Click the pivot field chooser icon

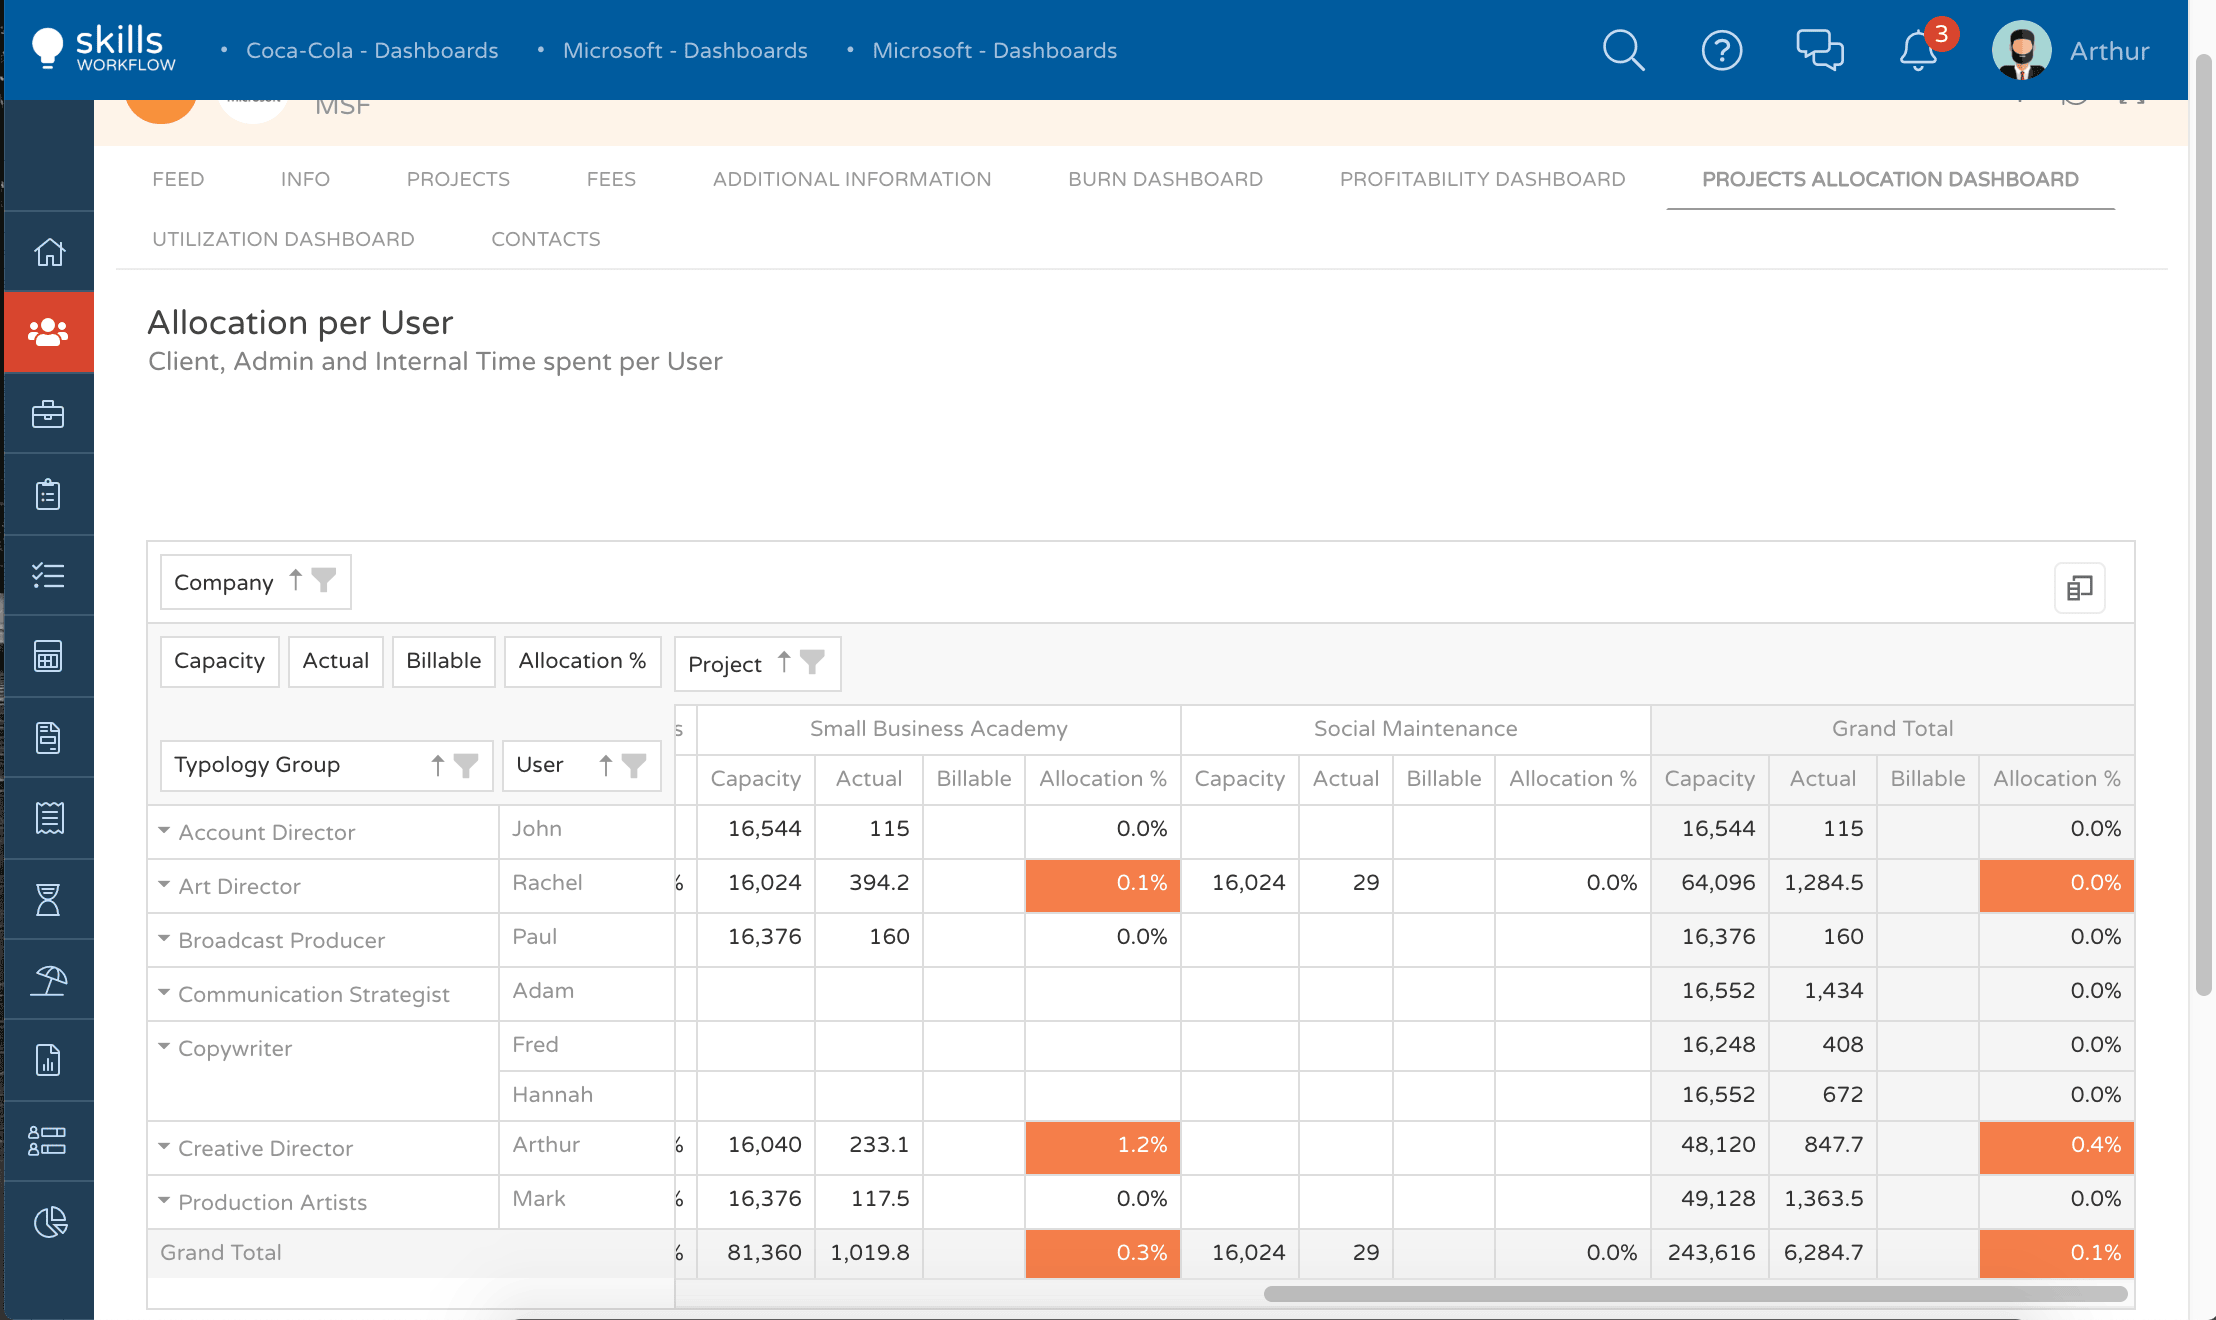pos(2079,588)
